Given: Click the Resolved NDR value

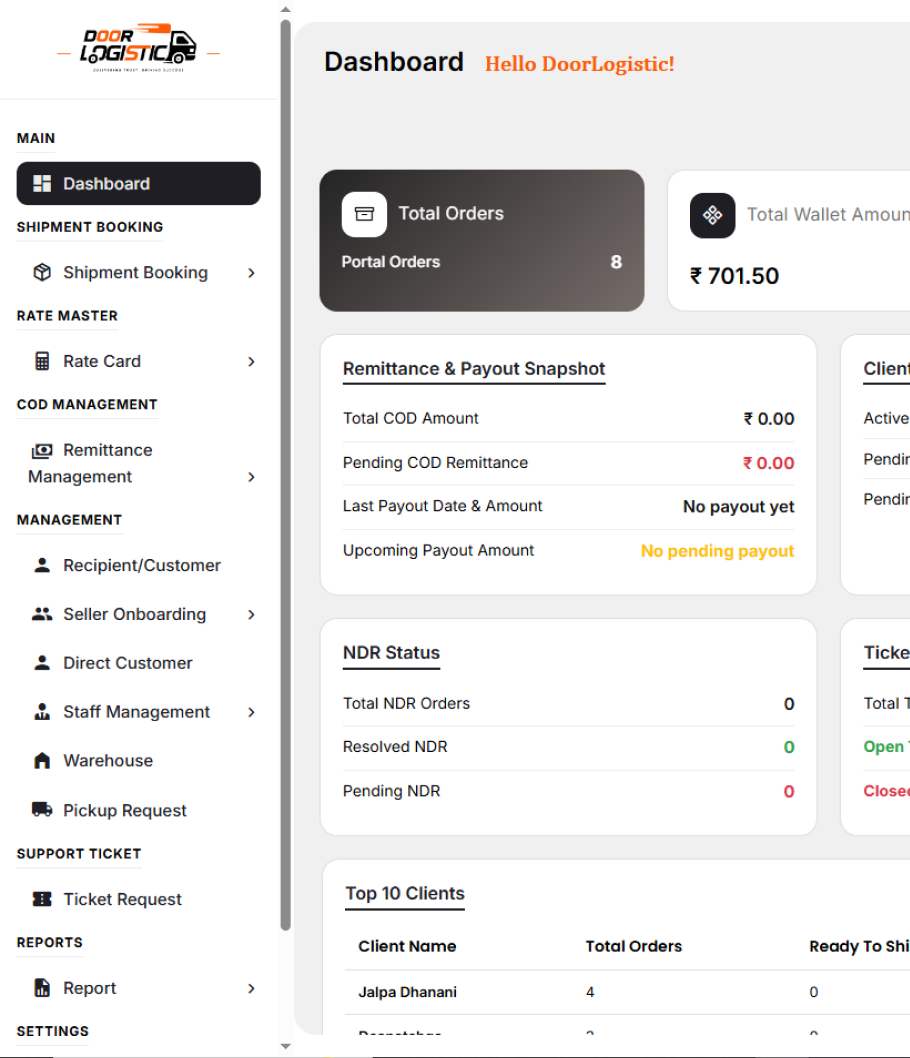Looking at the screenshot, I should (x=789, y=747).
